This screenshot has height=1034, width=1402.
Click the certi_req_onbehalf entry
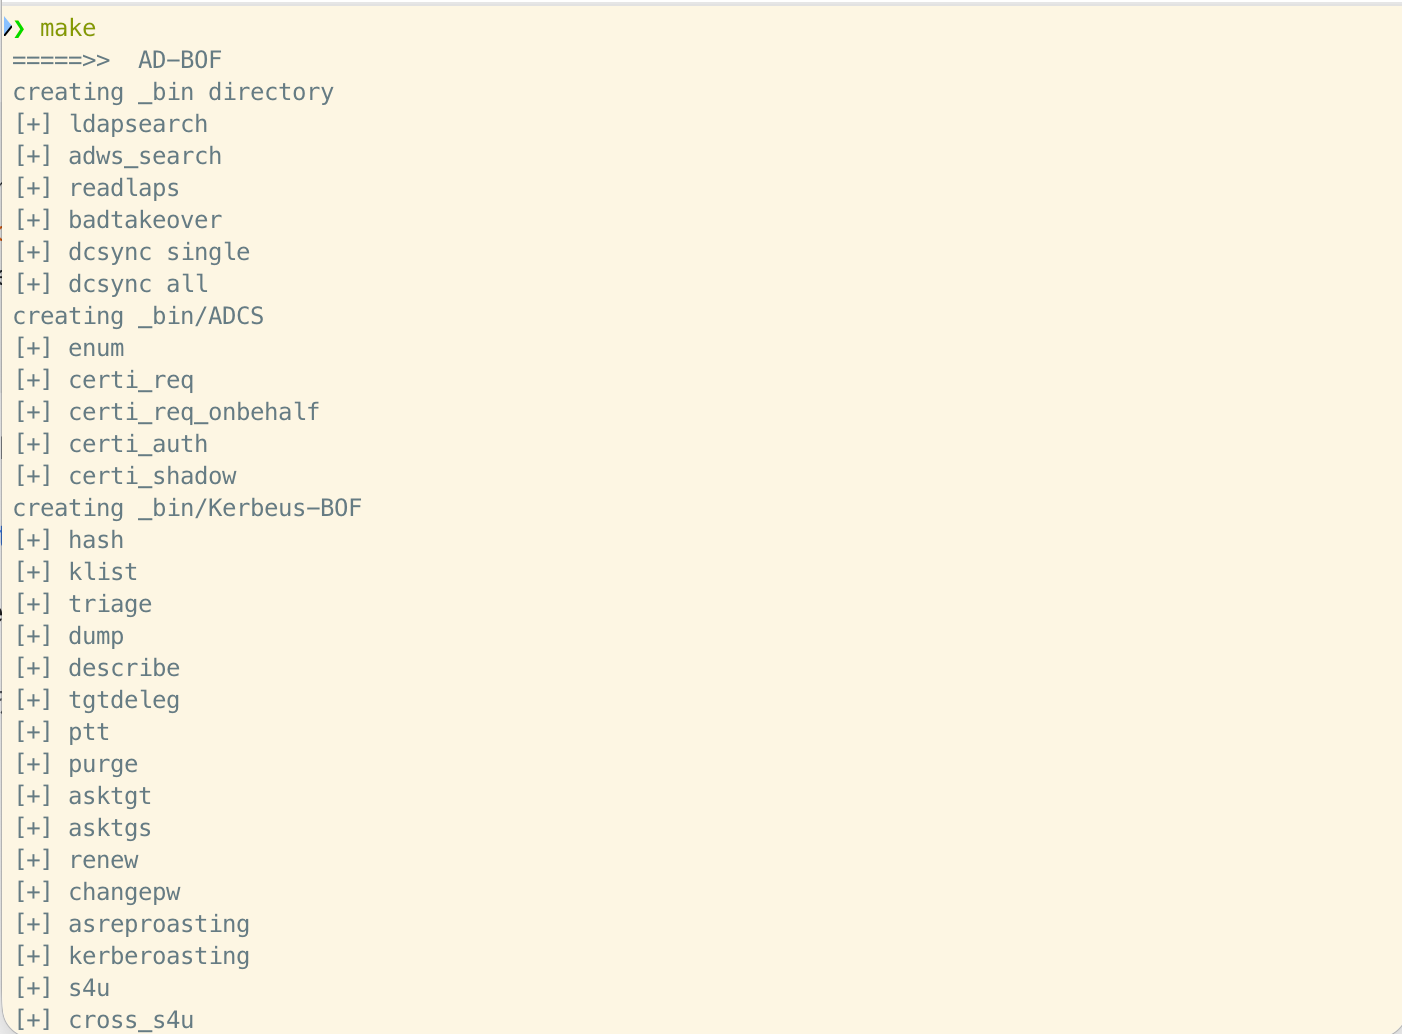click(194, 412)
